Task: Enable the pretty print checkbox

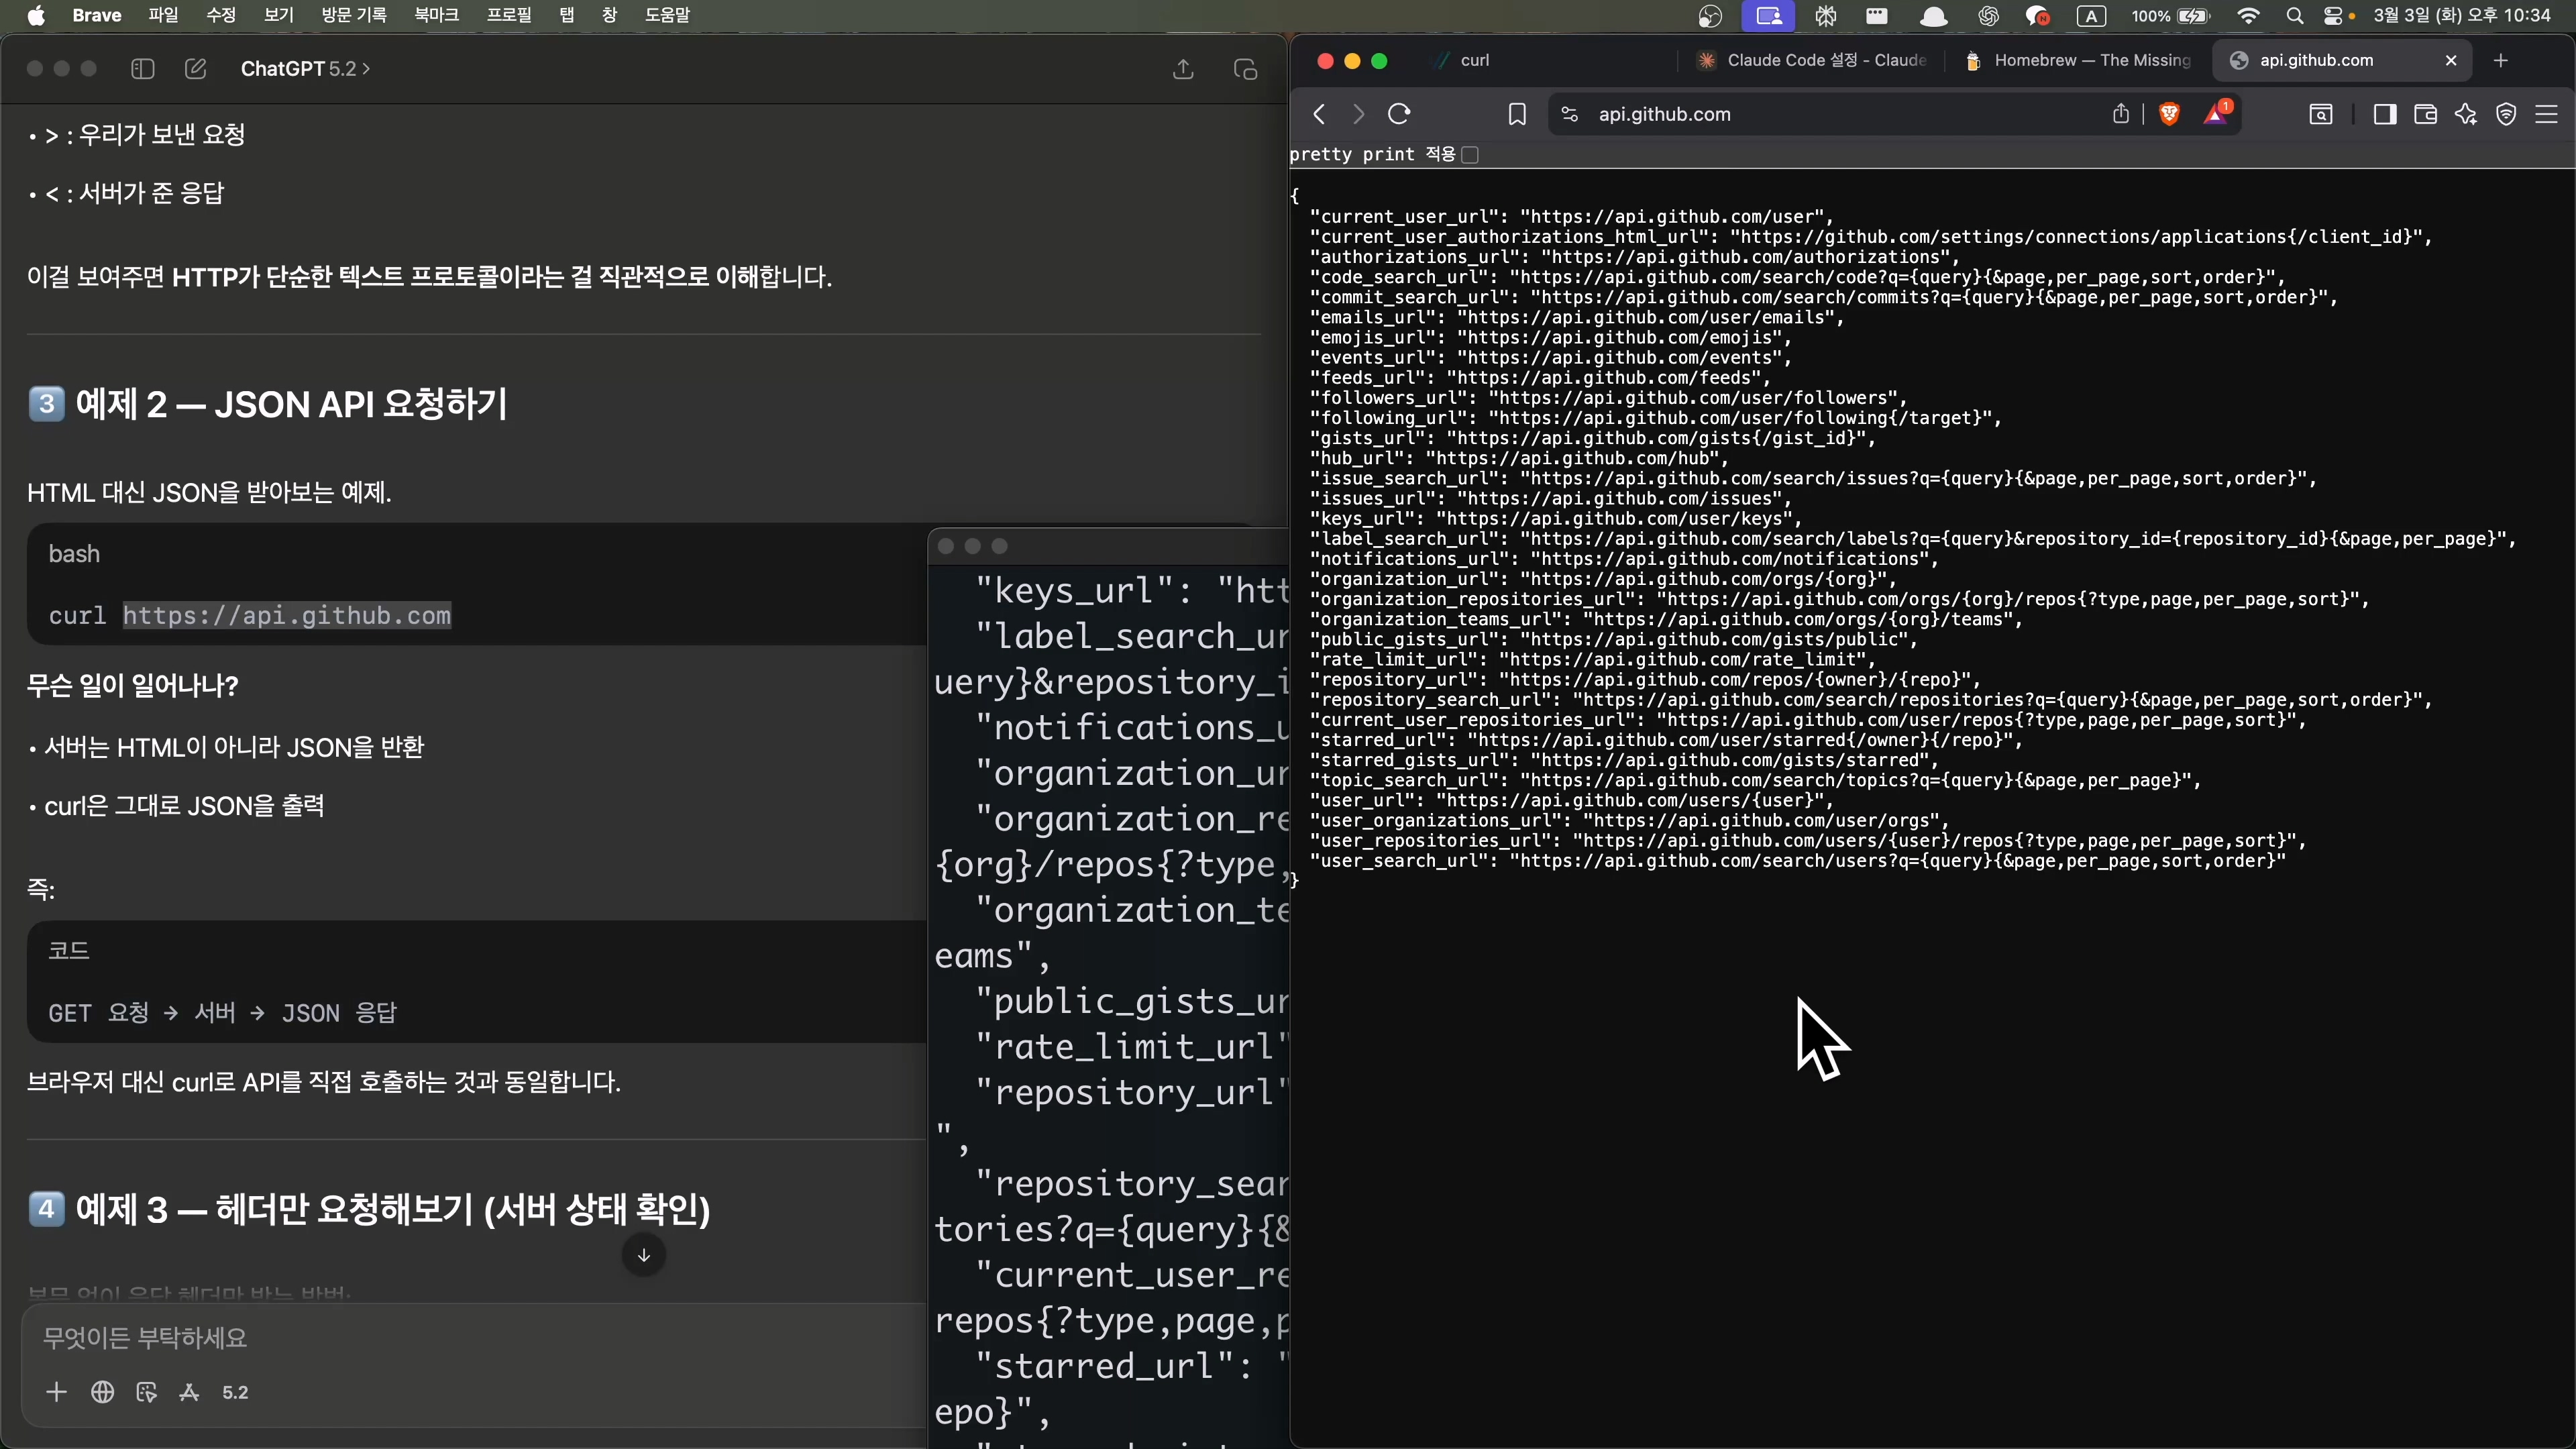Action: coord(1470,155)
